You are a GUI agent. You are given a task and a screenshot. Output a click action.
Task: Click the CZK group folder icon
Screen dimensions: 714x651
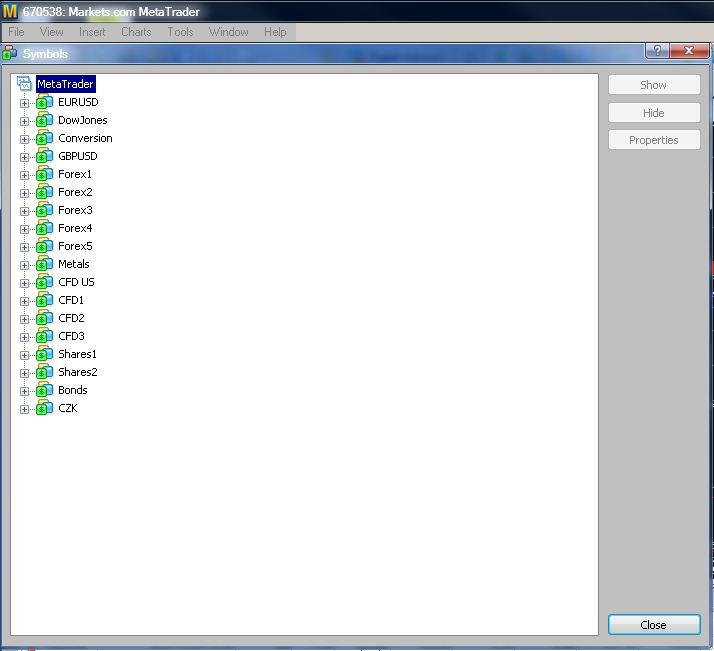[44, 408]
